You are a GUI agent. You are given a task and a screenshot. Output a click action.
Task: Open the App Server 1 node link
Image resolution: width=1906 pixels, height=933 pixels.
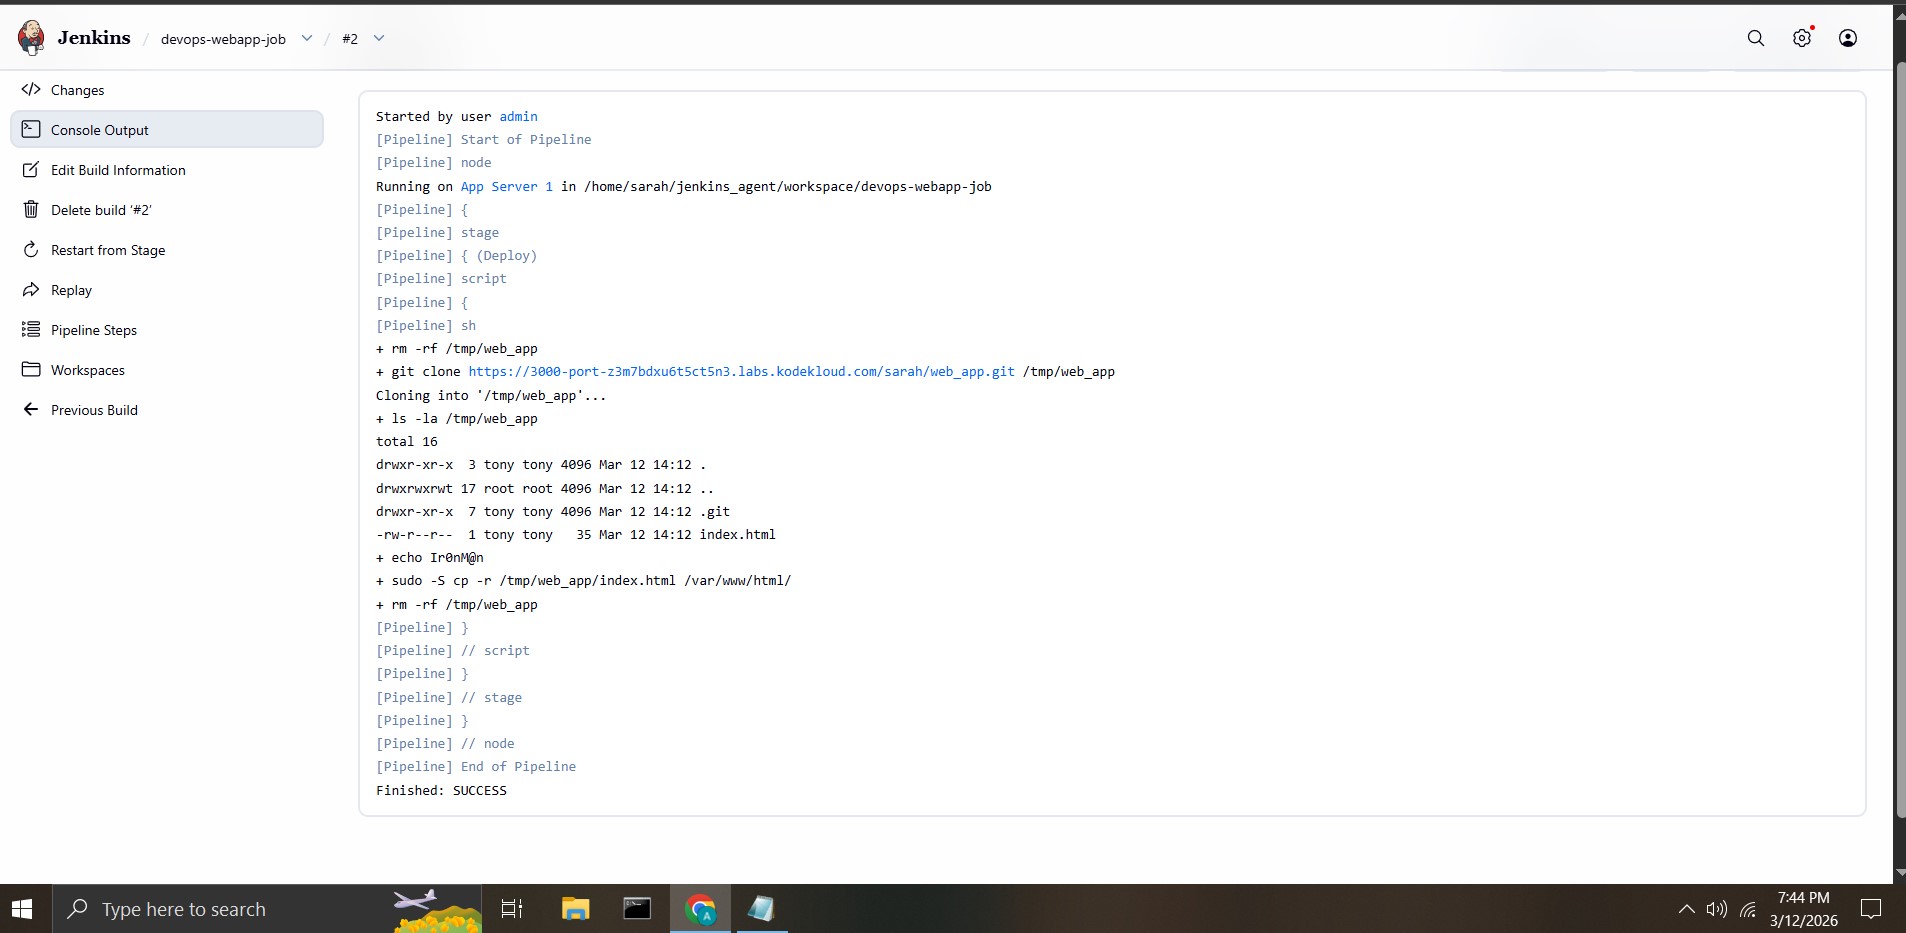tap(506, 186)
